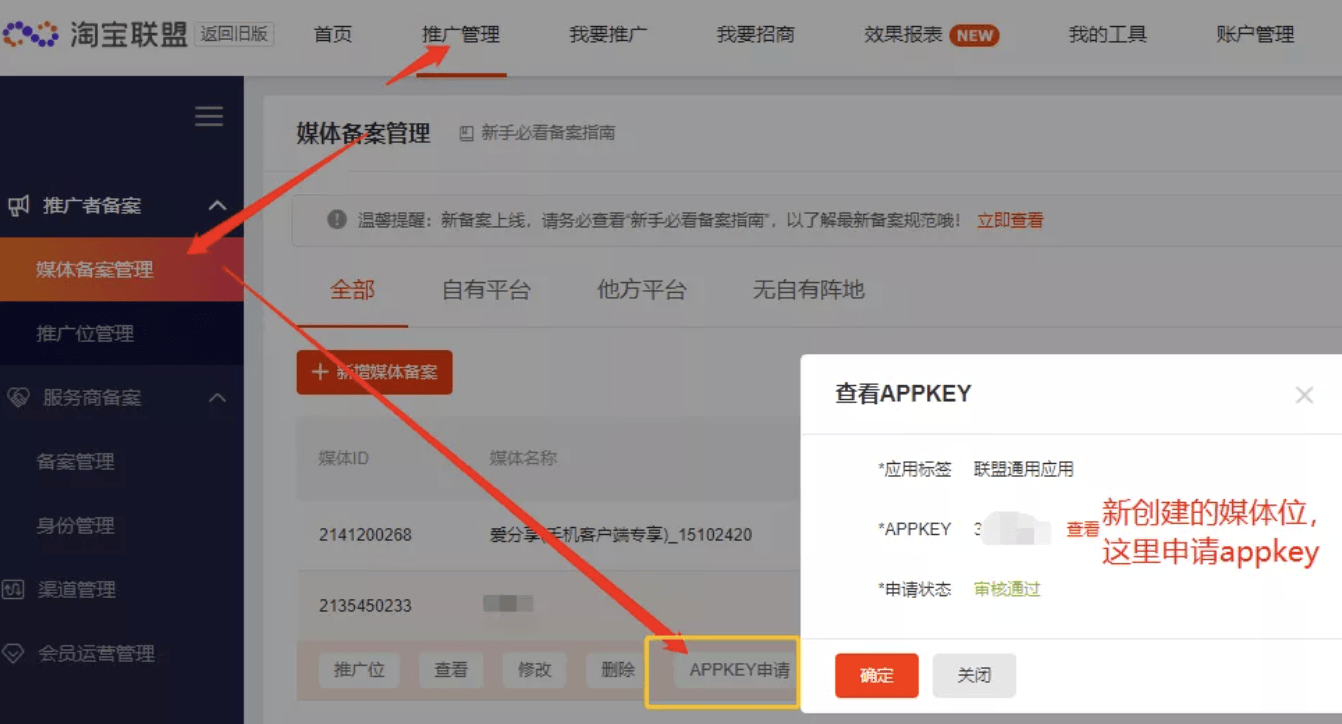Click 媒体ID column header

(344, 458)
